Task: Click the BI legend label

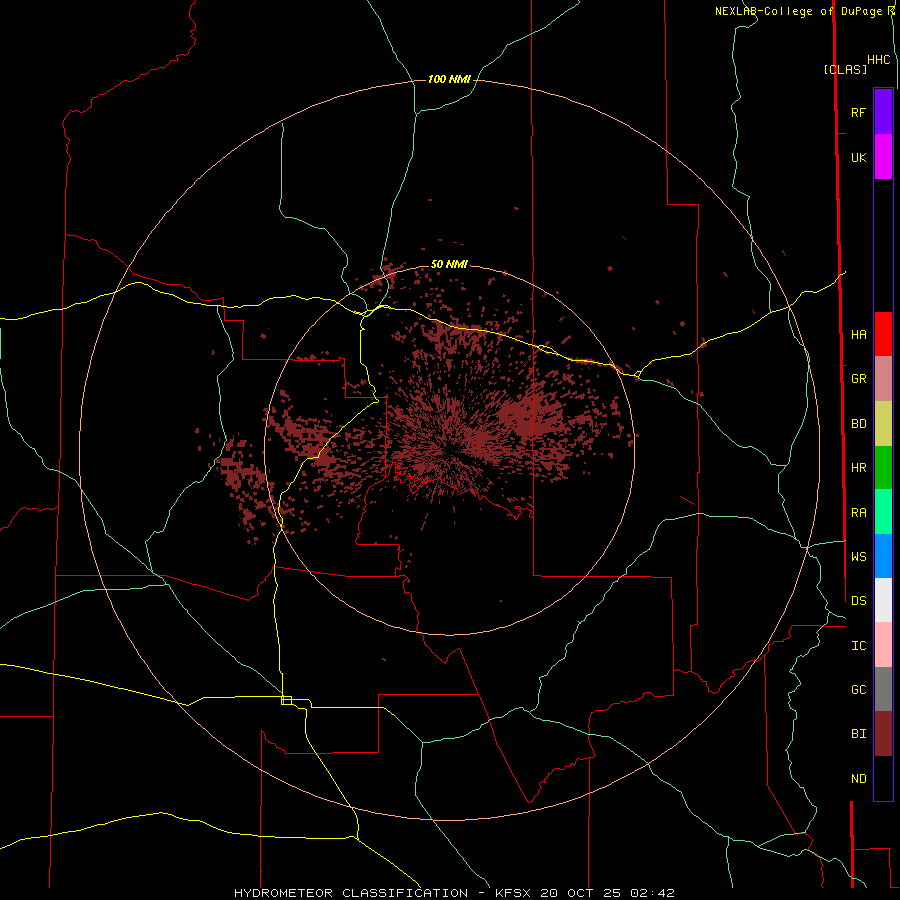Action: (x=858, y=734)
